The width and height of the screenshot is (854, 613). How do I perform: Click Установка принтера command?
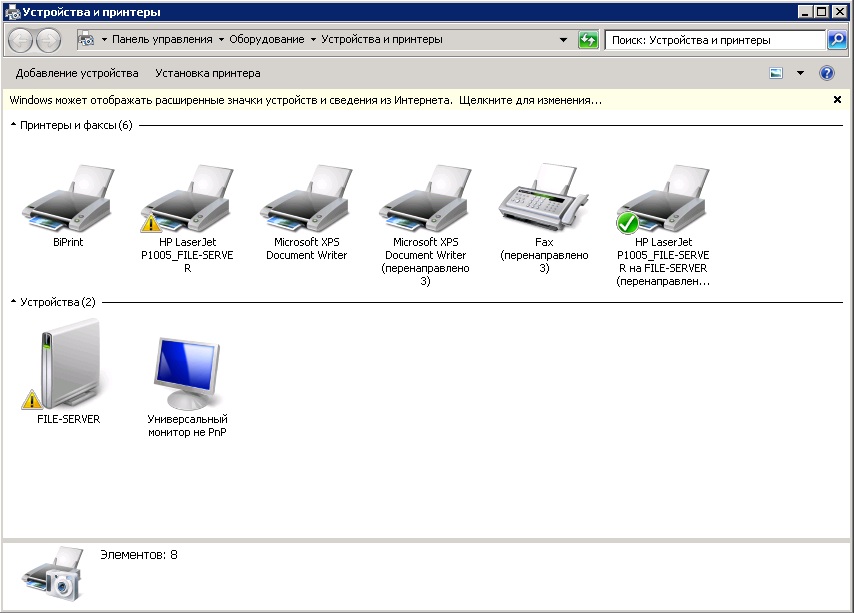[x=208, y=73]
